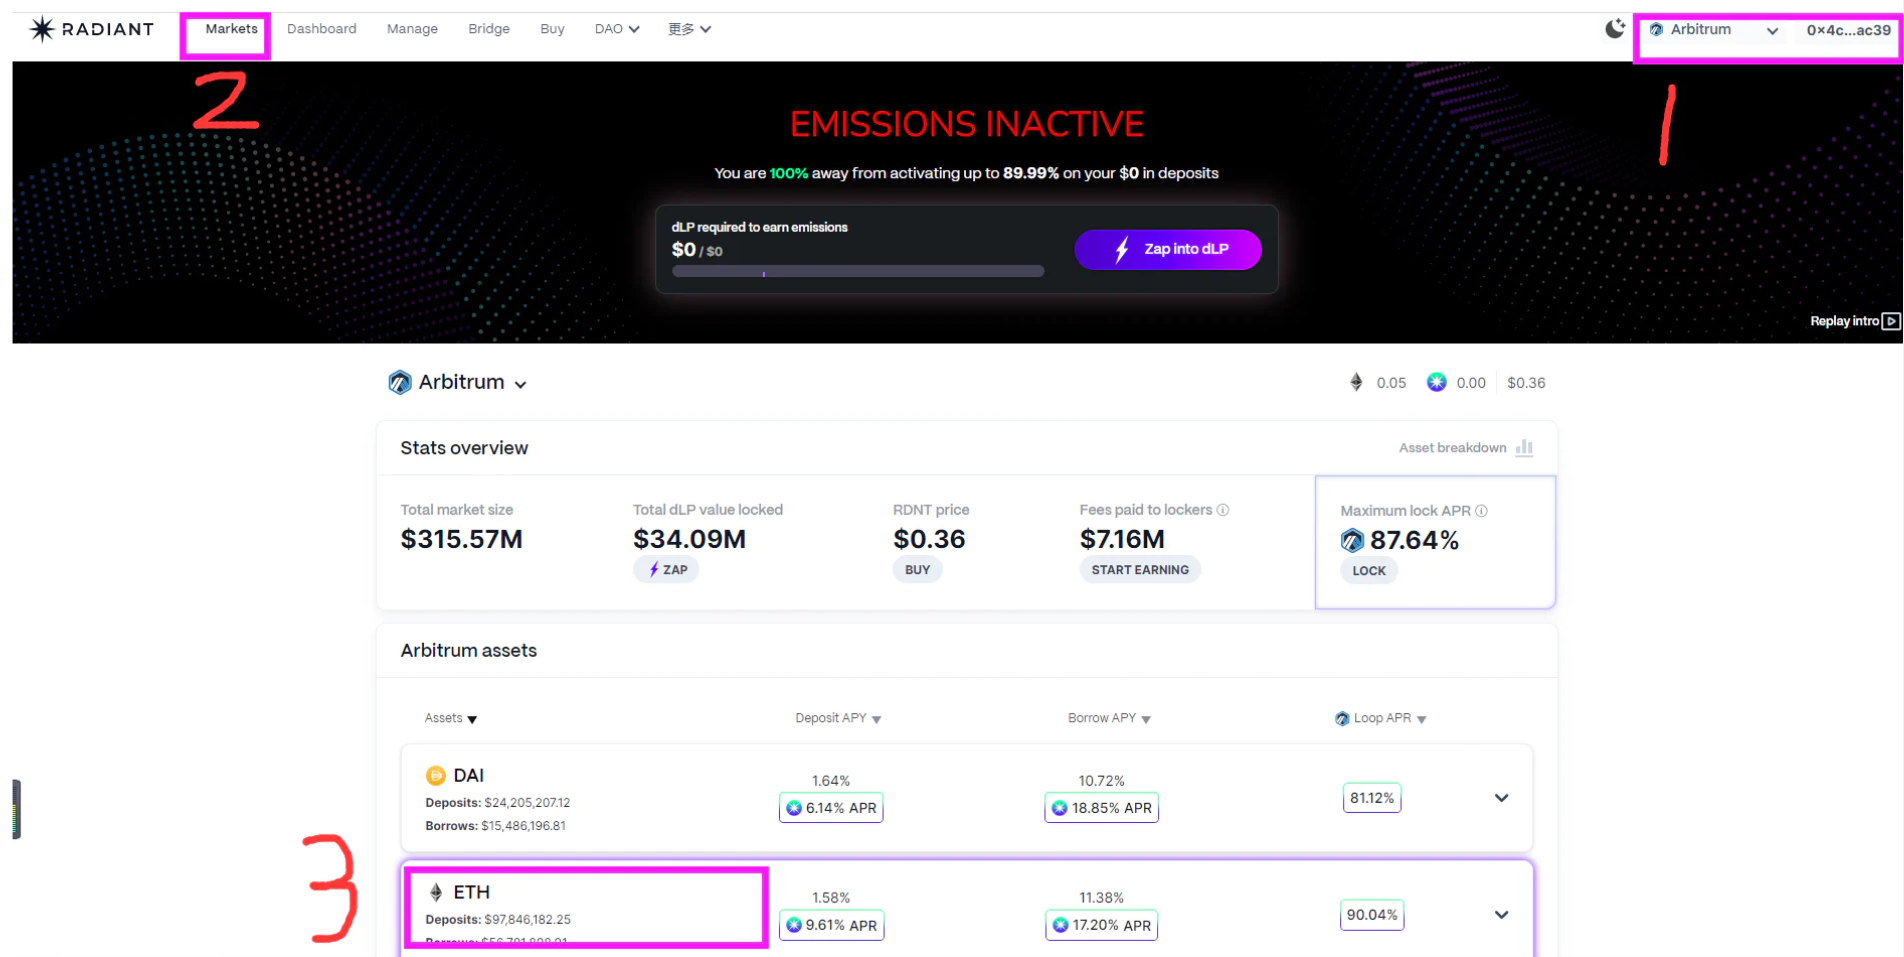Screen dimensions: 1904x957
Task: Show Fees paid to lockers info tooltip
Action: coord(1223,510)
